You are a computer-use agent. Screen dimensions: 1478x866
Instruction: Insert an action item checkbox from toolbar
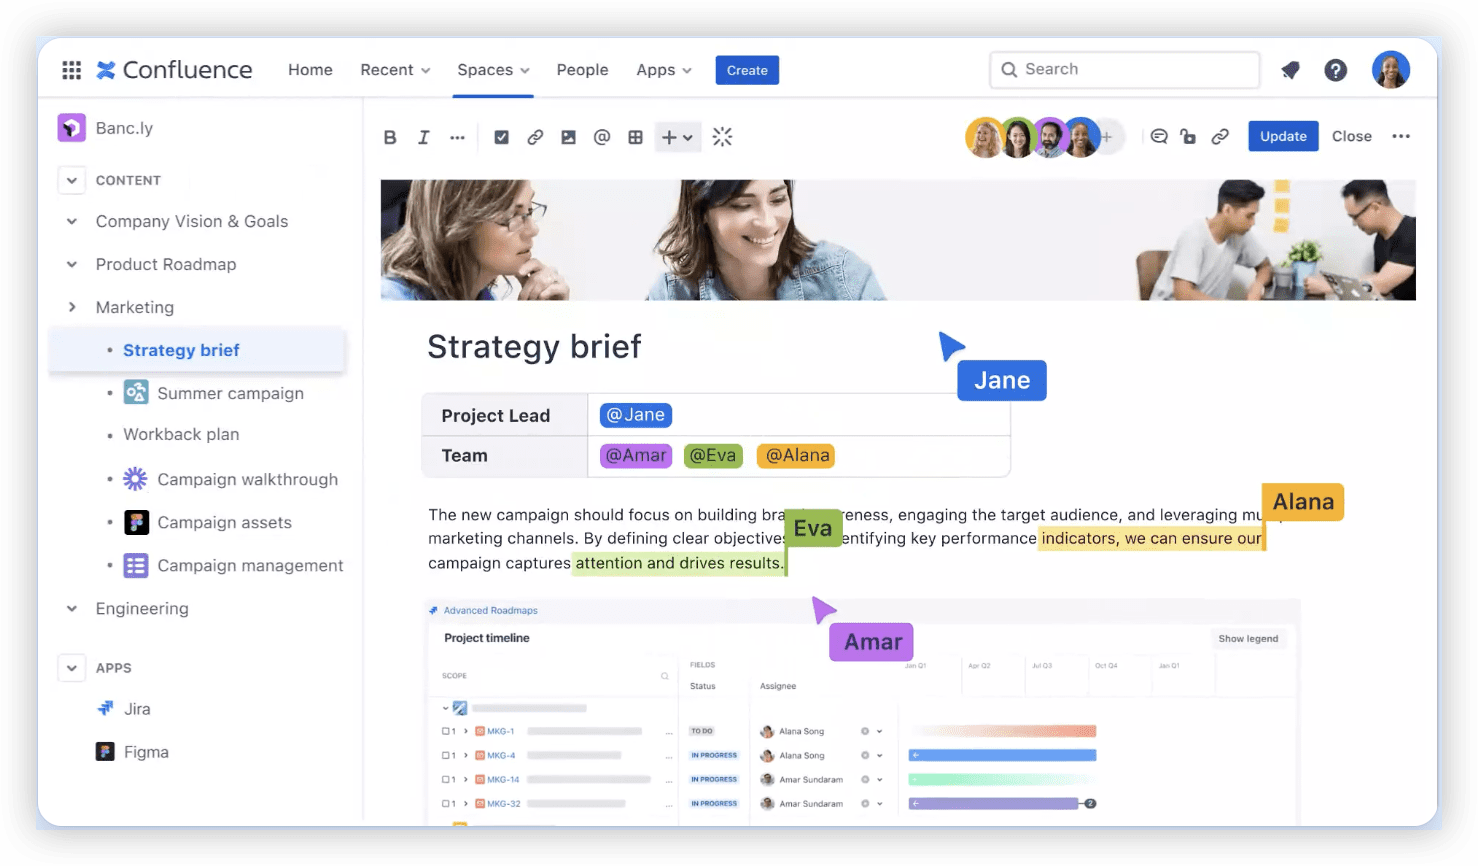501,137
